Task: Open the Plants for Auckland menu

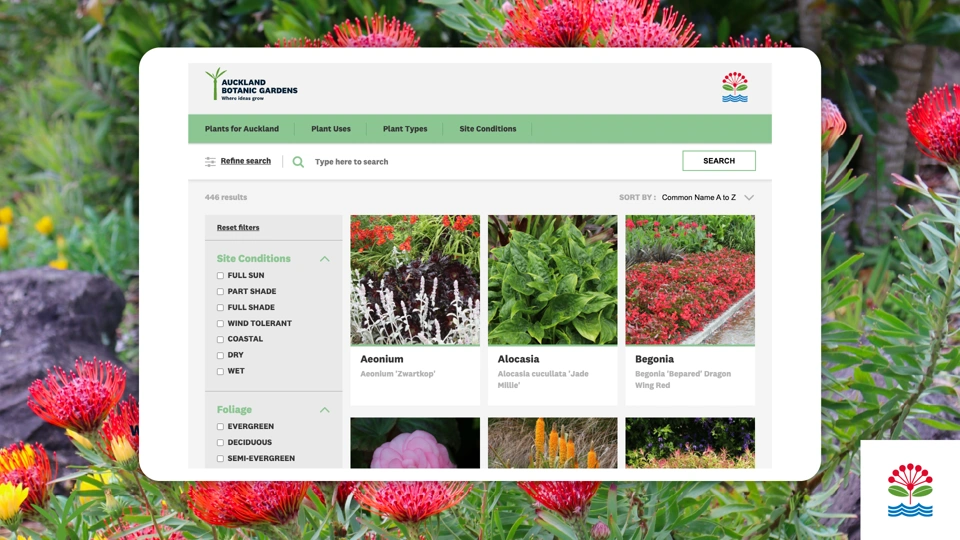Action: point(242,129)
